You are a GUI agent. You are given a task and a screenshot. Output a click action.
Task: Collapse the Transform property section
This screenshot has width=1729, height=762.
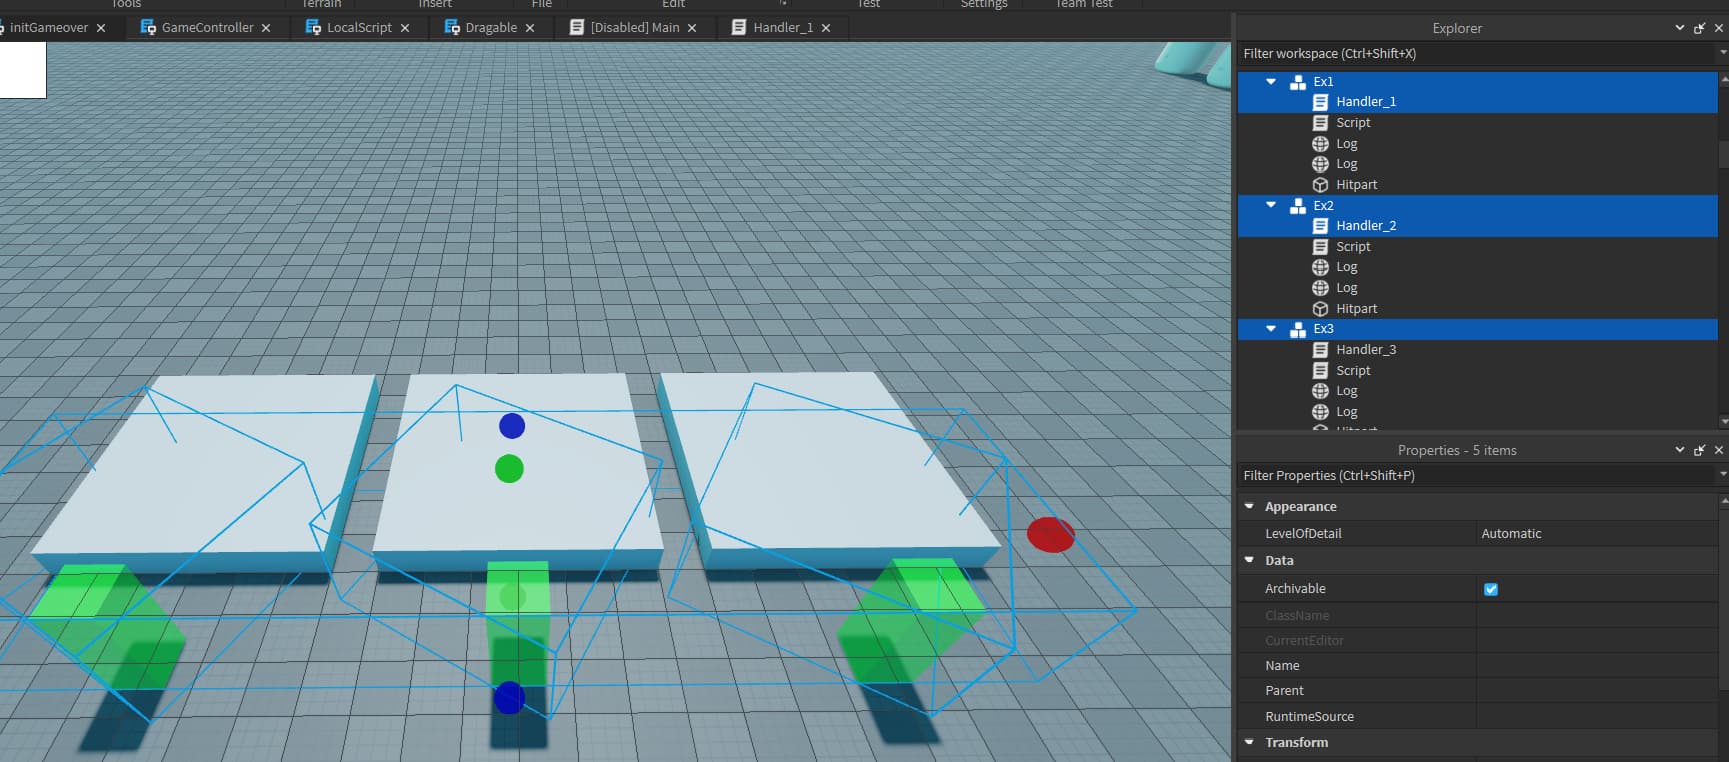click(1249, 742)
